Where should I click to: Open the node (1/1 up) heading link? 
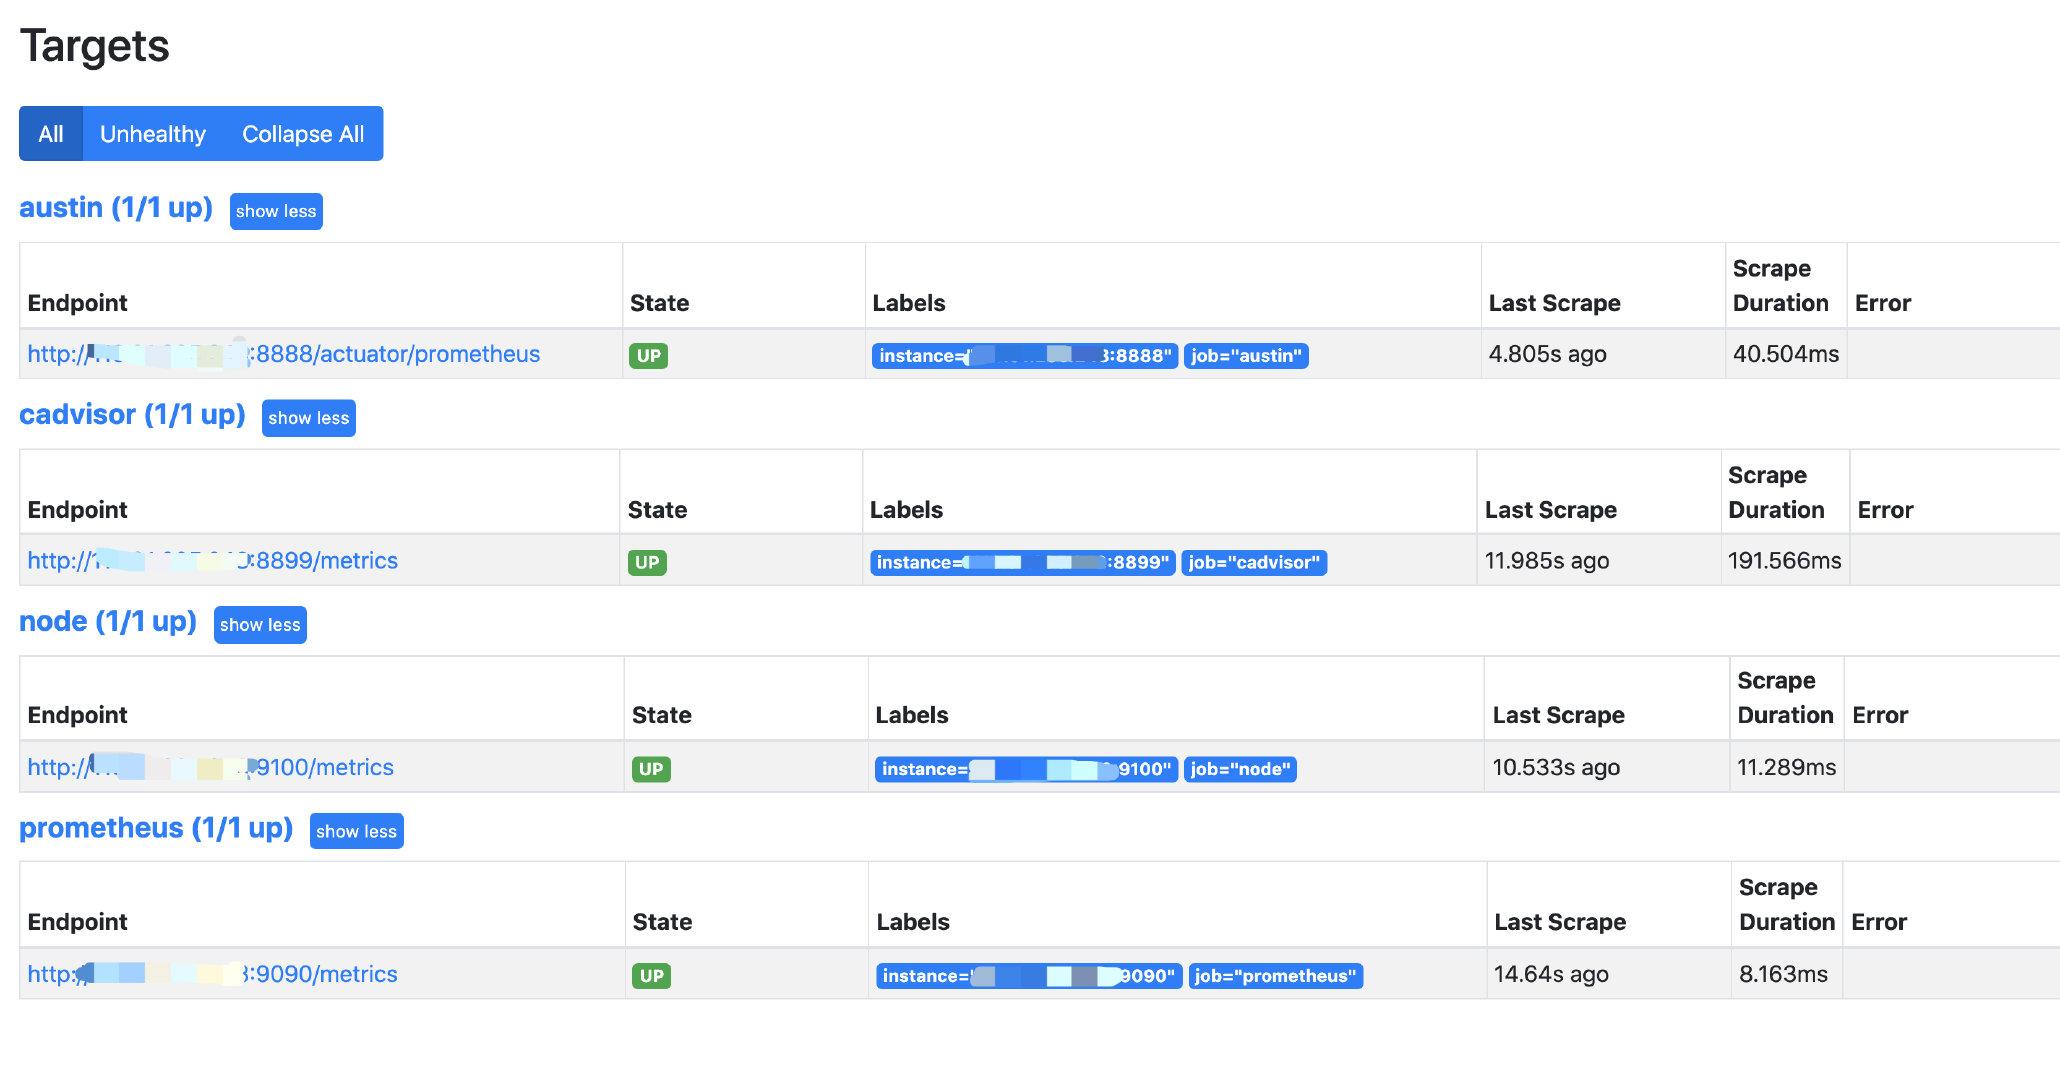click(x=108, y=622)
